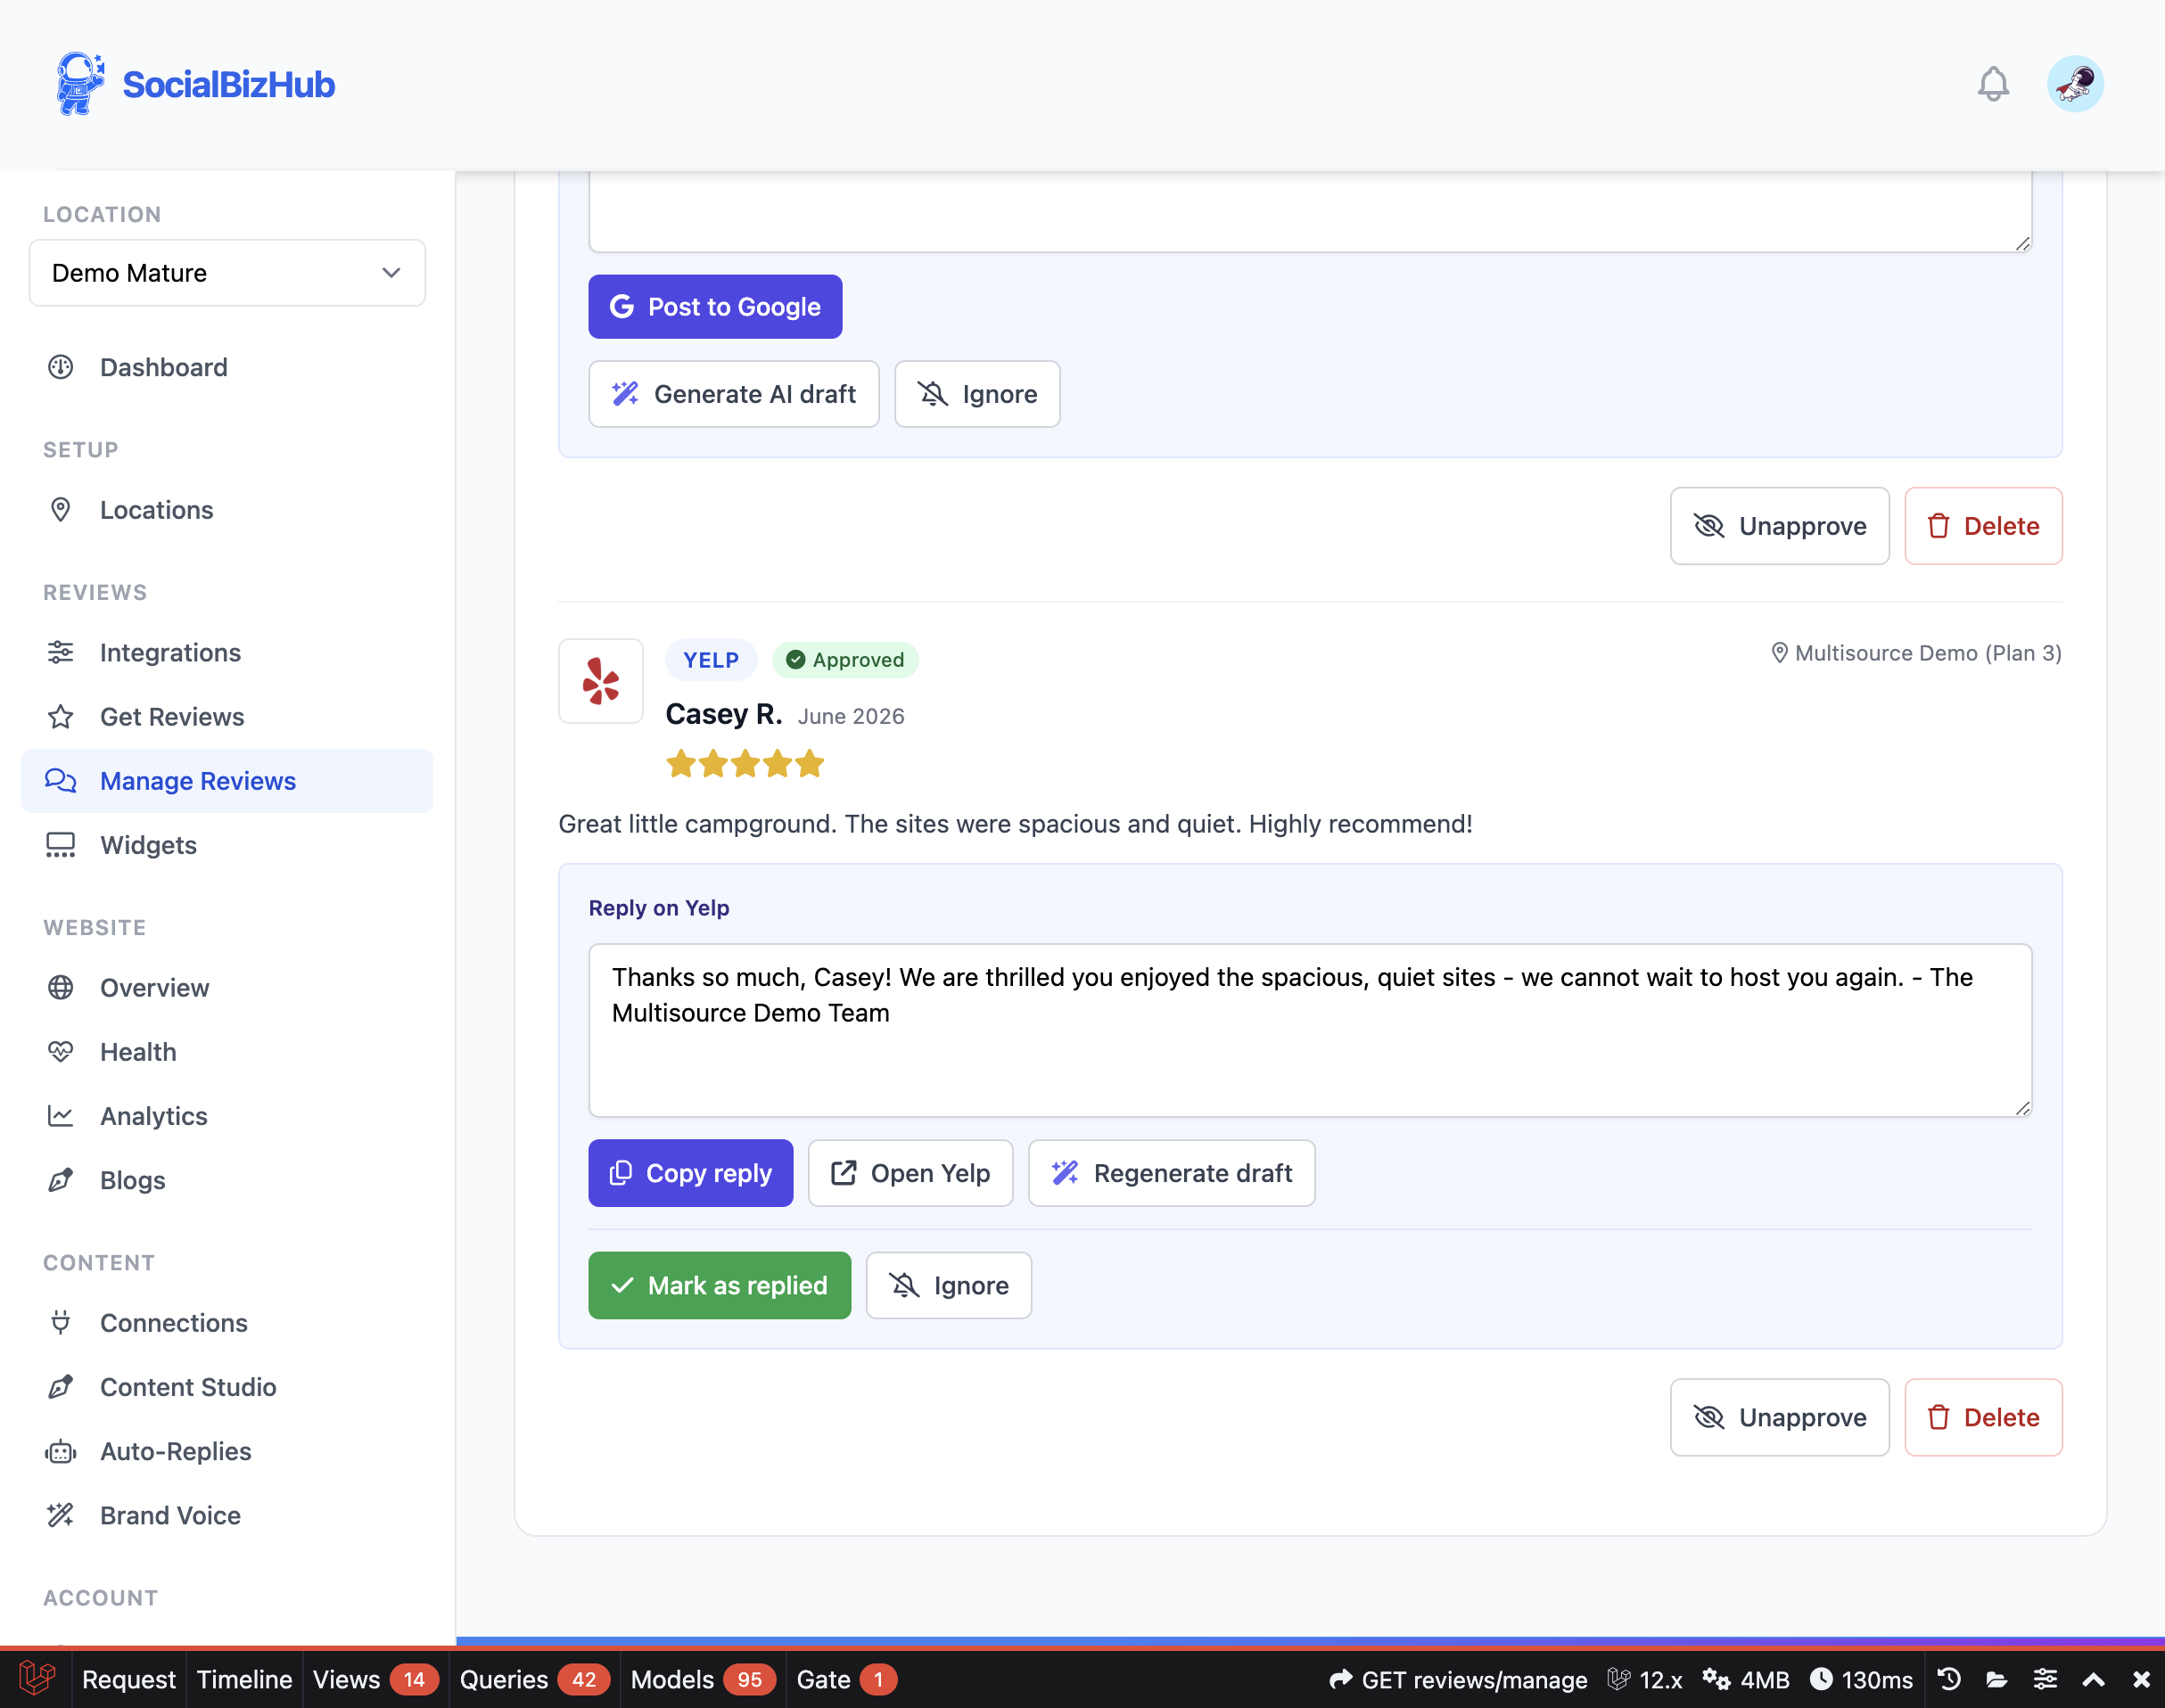Click the Blogs pen icon
The width and height of the screenshot is (2165, 1708).
[61, 1180]
